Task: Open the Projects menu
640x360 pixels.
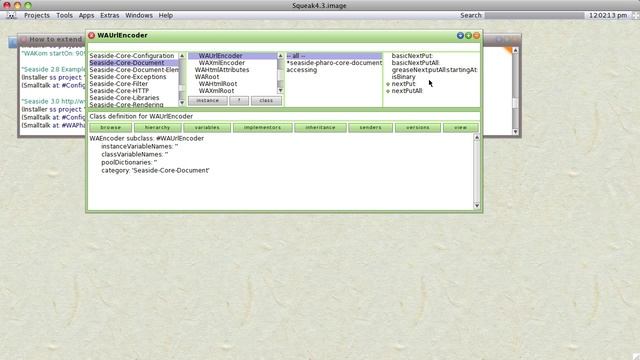Action: [37, 15]
